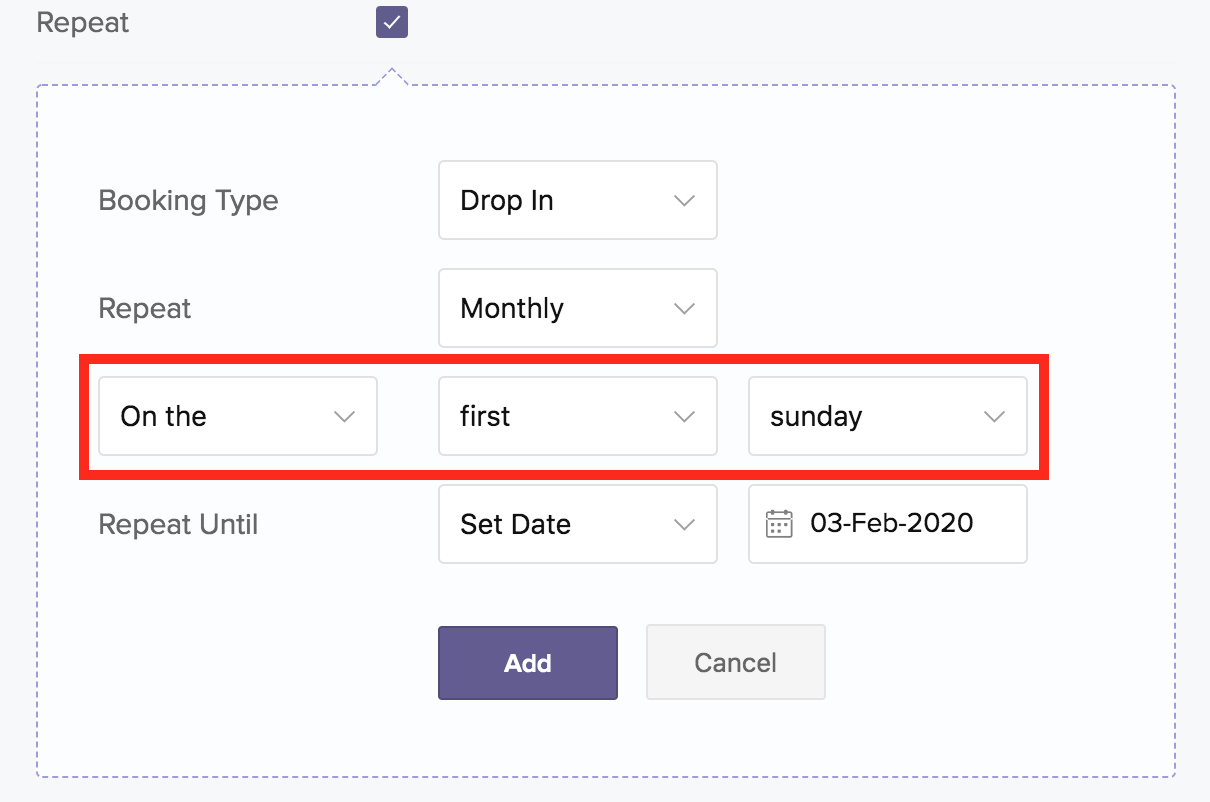Open the 'Monthly' repeat frequency dropdown
The height and width of the screenshot is (802, 1210).
(x=577, y=308)
